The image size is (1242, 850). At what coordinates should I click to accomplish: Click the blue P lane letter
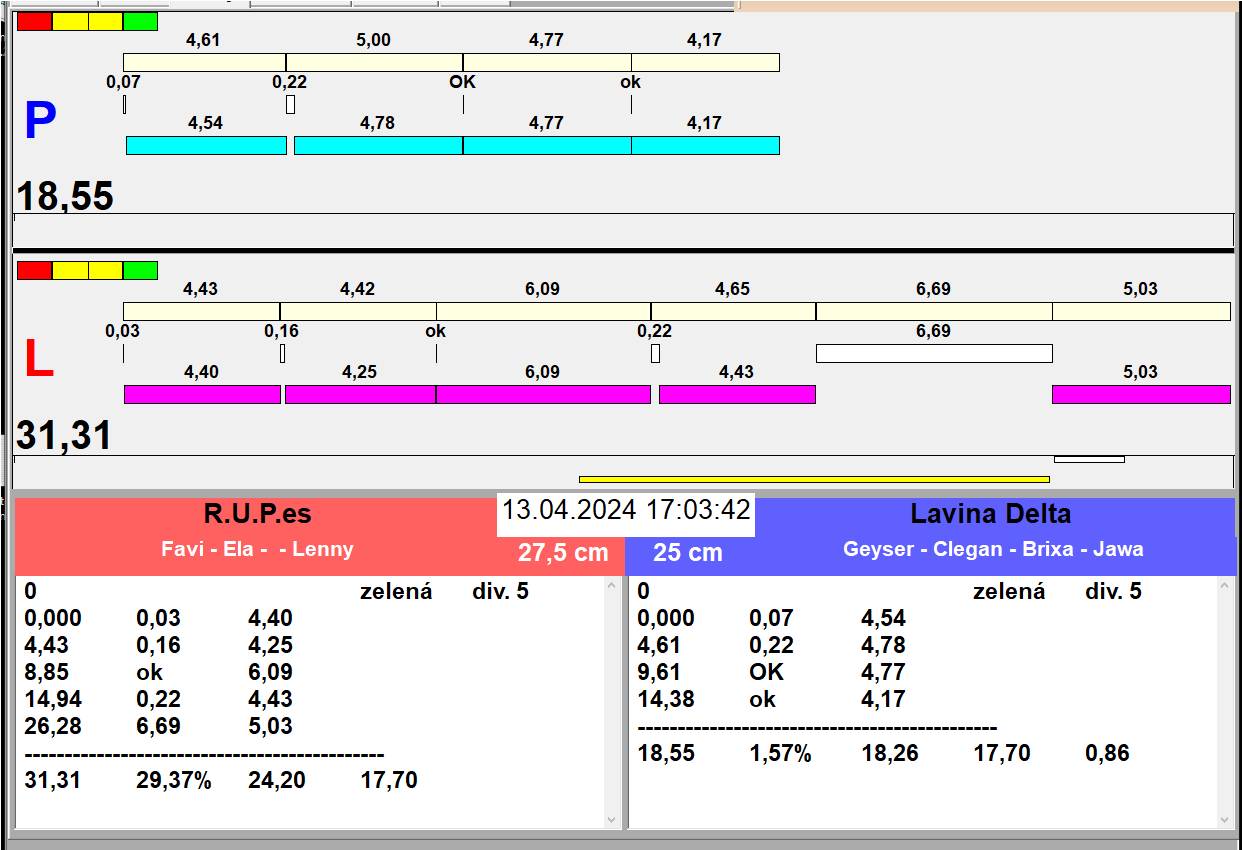click(x=39, y=122)
